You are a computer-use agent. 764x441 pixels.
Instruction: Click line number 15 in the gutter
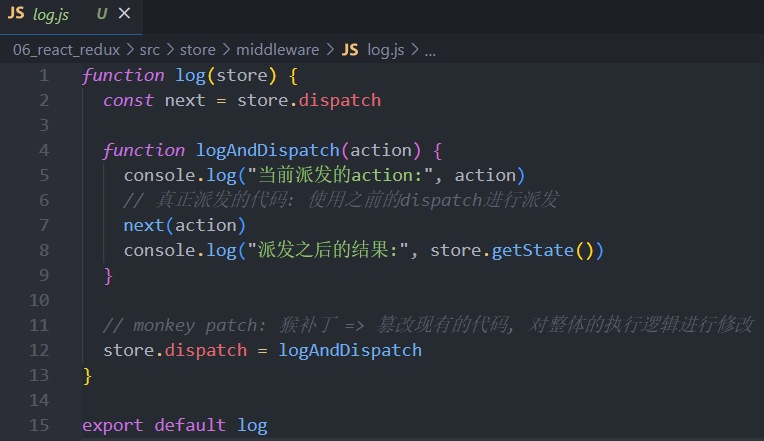39,425
